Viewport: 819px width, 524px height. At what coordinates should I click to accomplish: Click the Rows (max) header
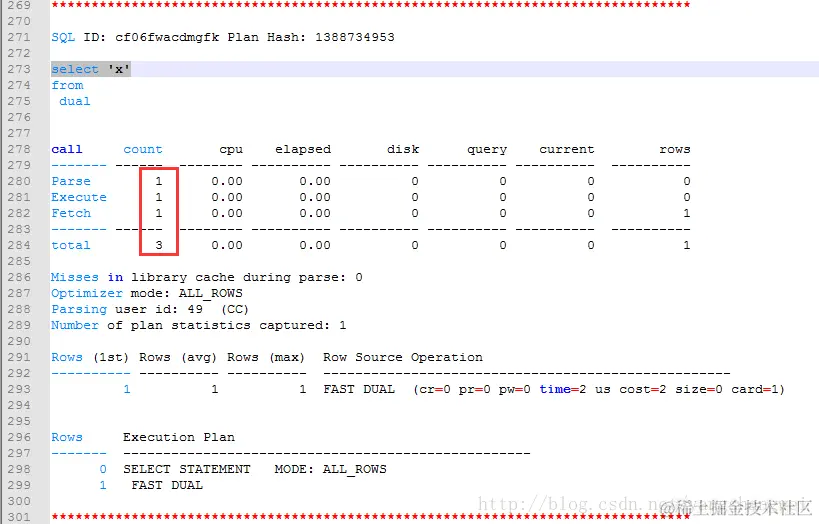pyautogui.click(x=266, y=357)
